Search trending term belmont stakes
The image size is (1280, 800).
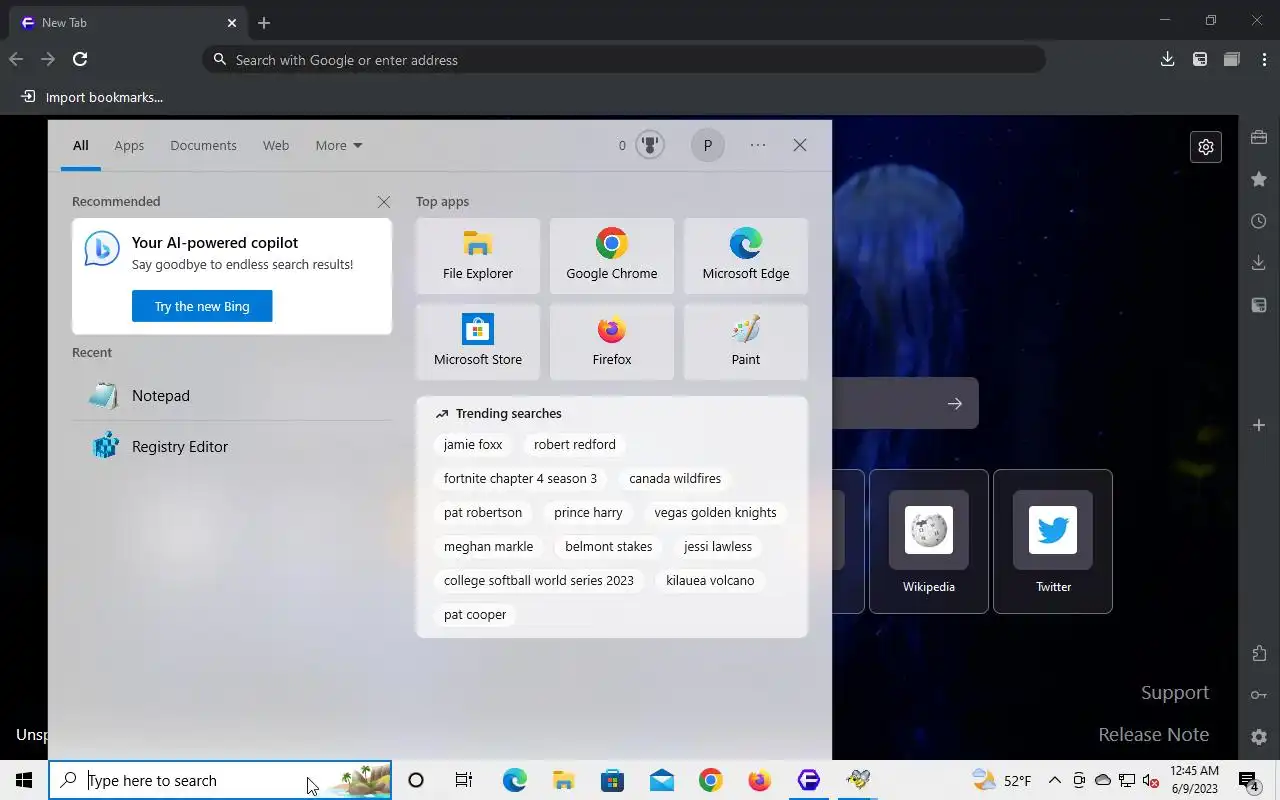pyautogui.click(x=608, y=546)
